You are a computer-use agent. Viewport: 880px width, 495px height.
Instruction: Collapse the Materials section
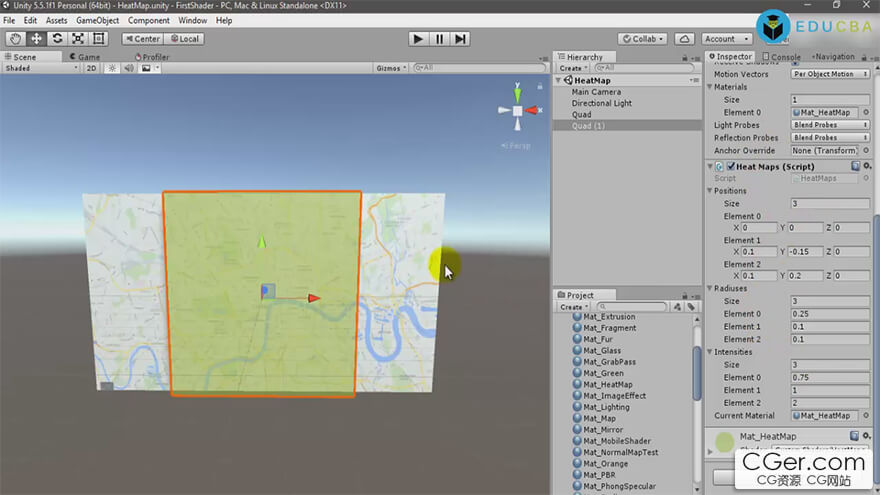pos(709,87)
